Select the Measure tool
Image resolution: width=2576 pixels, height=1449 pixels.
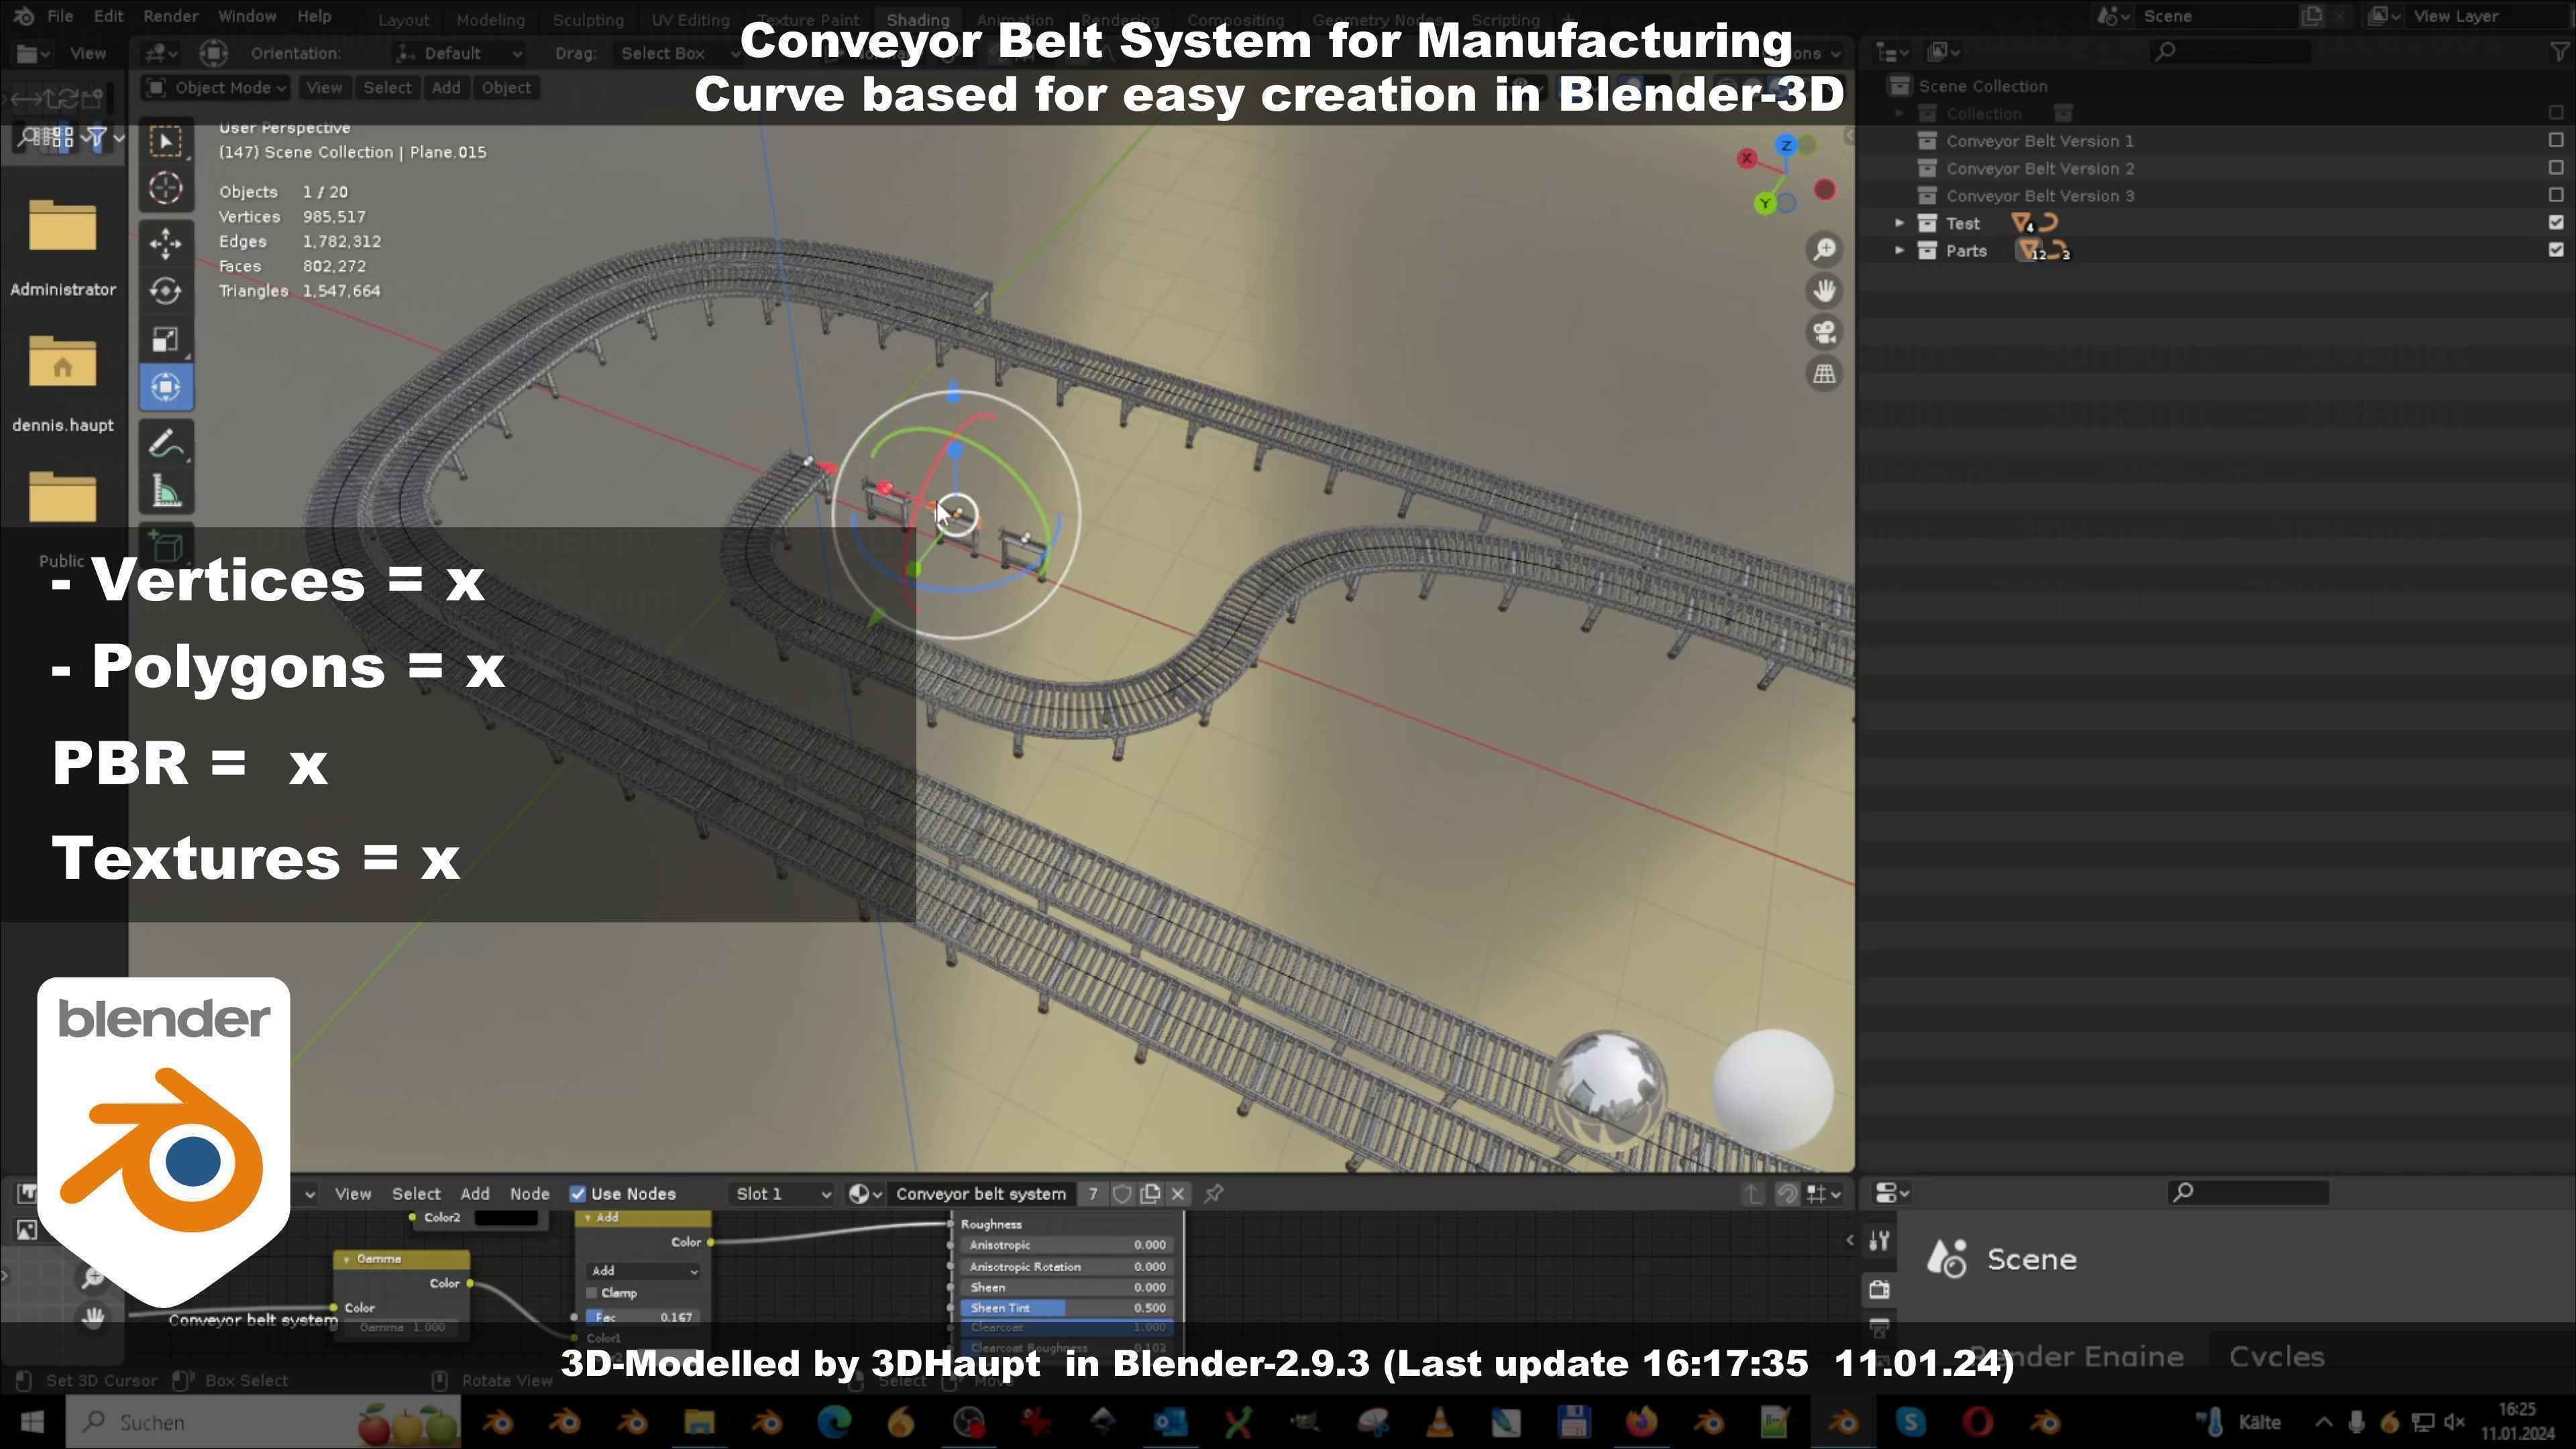click(166, 492)
